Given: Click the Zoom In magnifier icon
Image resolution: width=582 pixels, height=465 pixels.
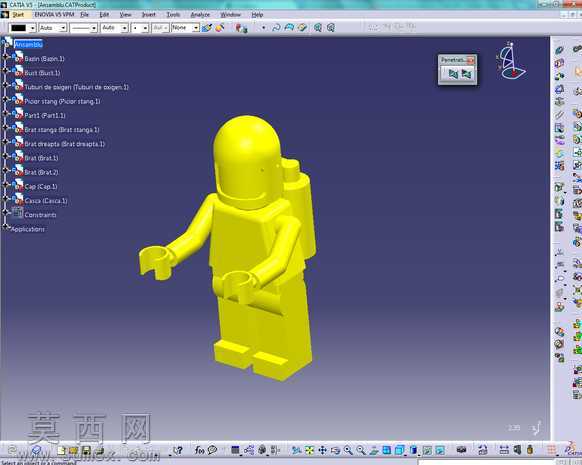Looking at the screenshot, I should pyautogui.click(x=348, y=450).
